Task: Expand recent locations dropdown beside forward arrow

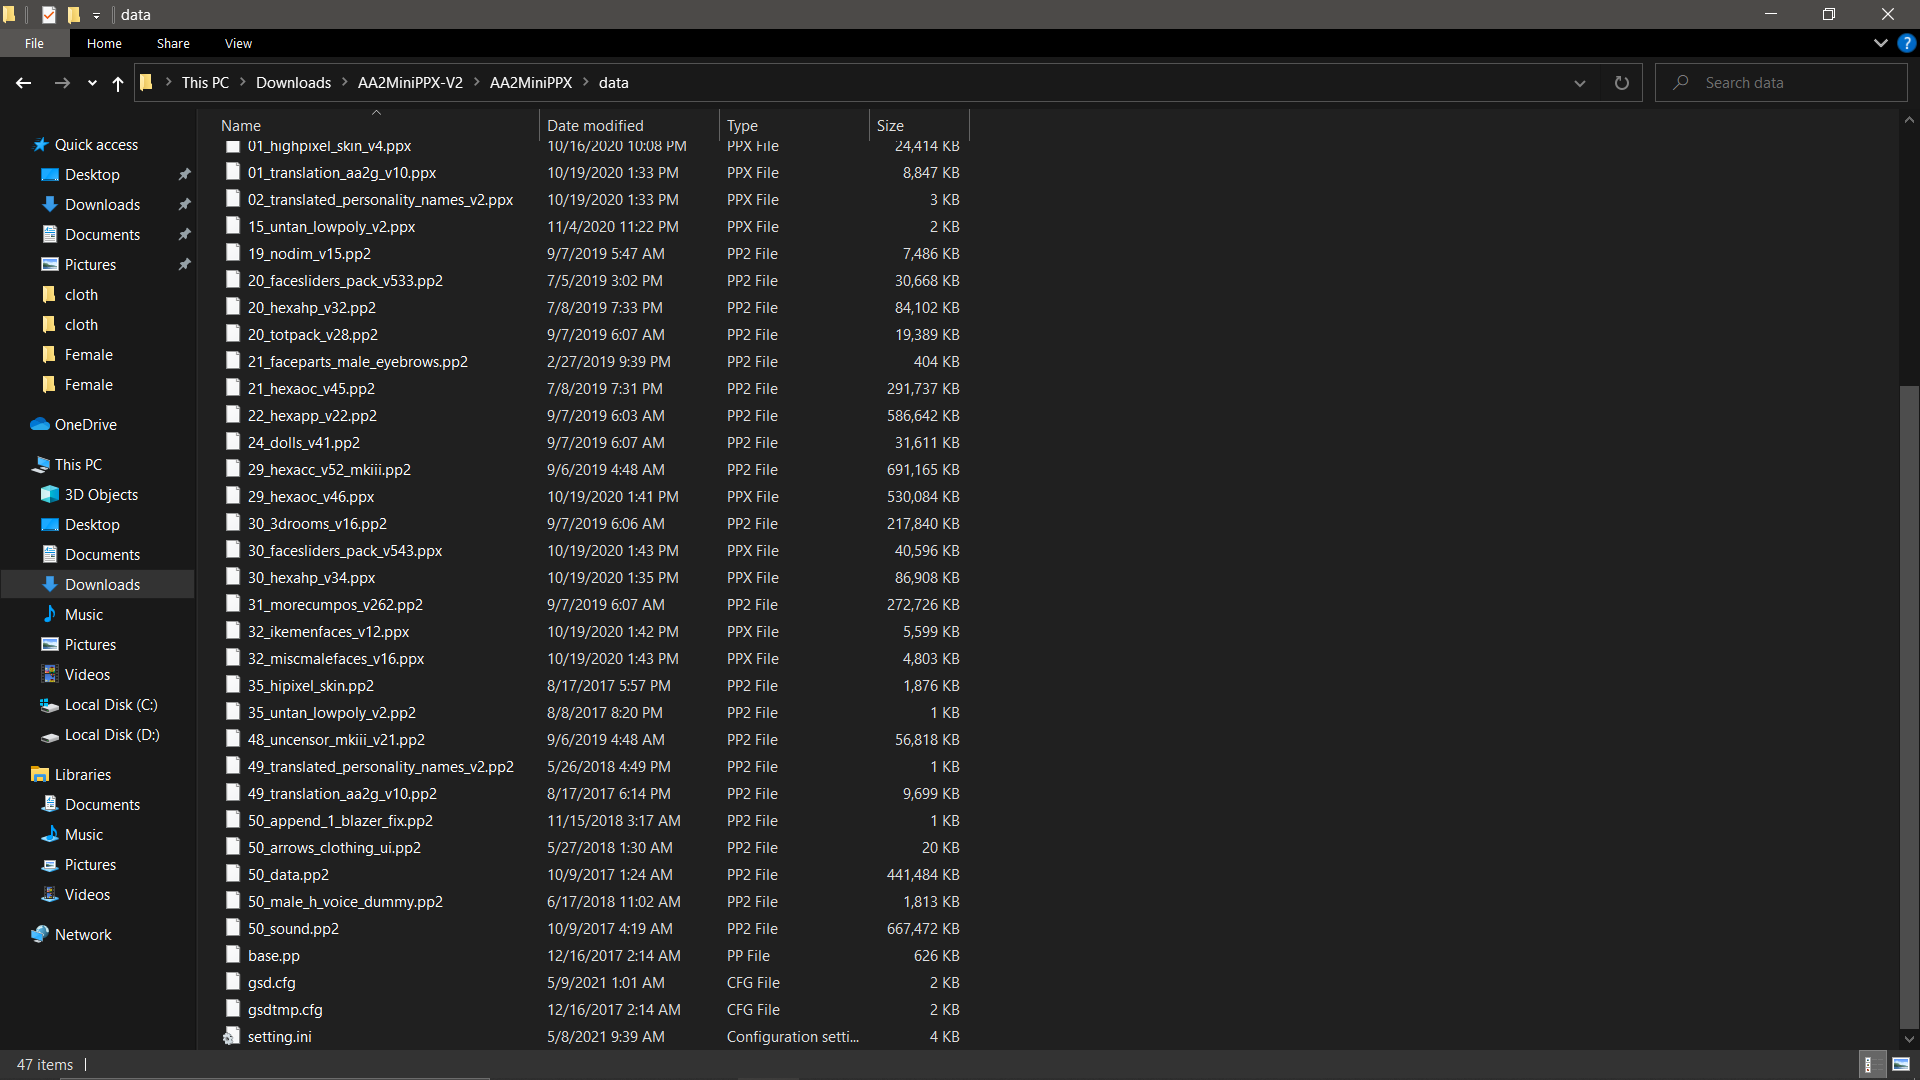Action: click(x=91, y=84)
